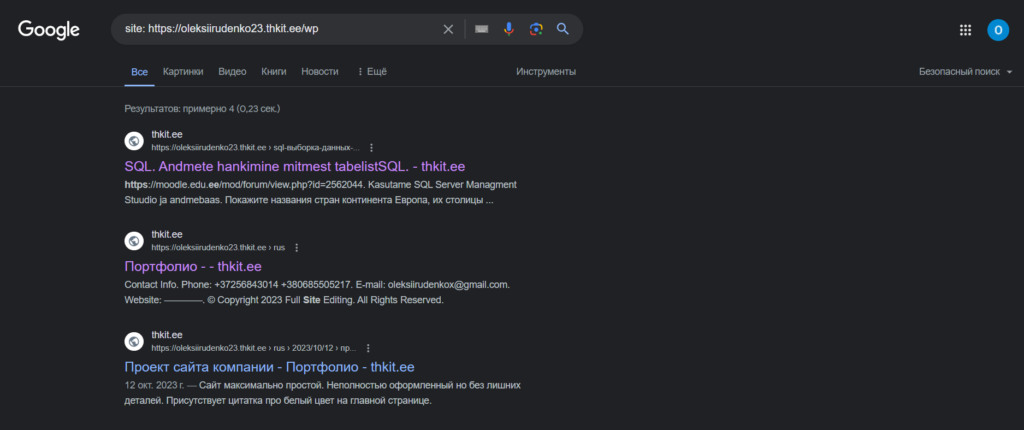
Task: Click thkit.ee site name of Портфолио result
Action: point(167,234)
